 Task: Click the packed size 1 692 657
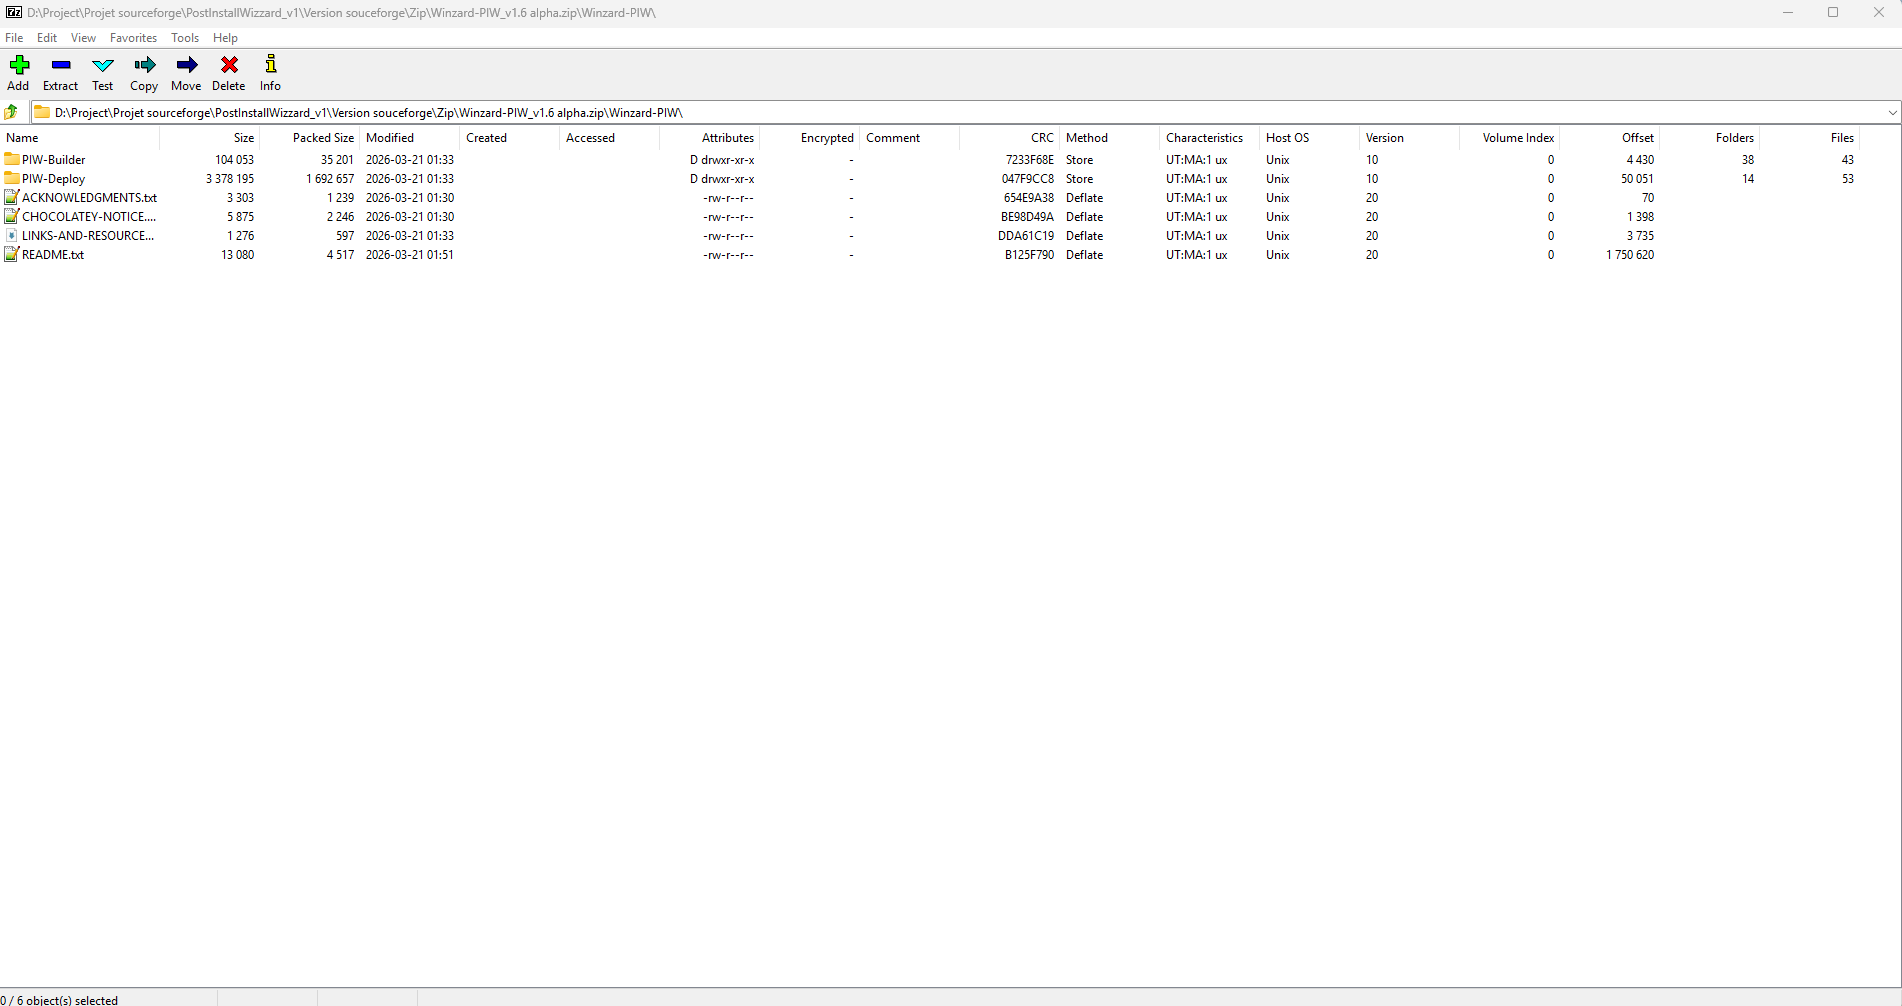[330, 179]
